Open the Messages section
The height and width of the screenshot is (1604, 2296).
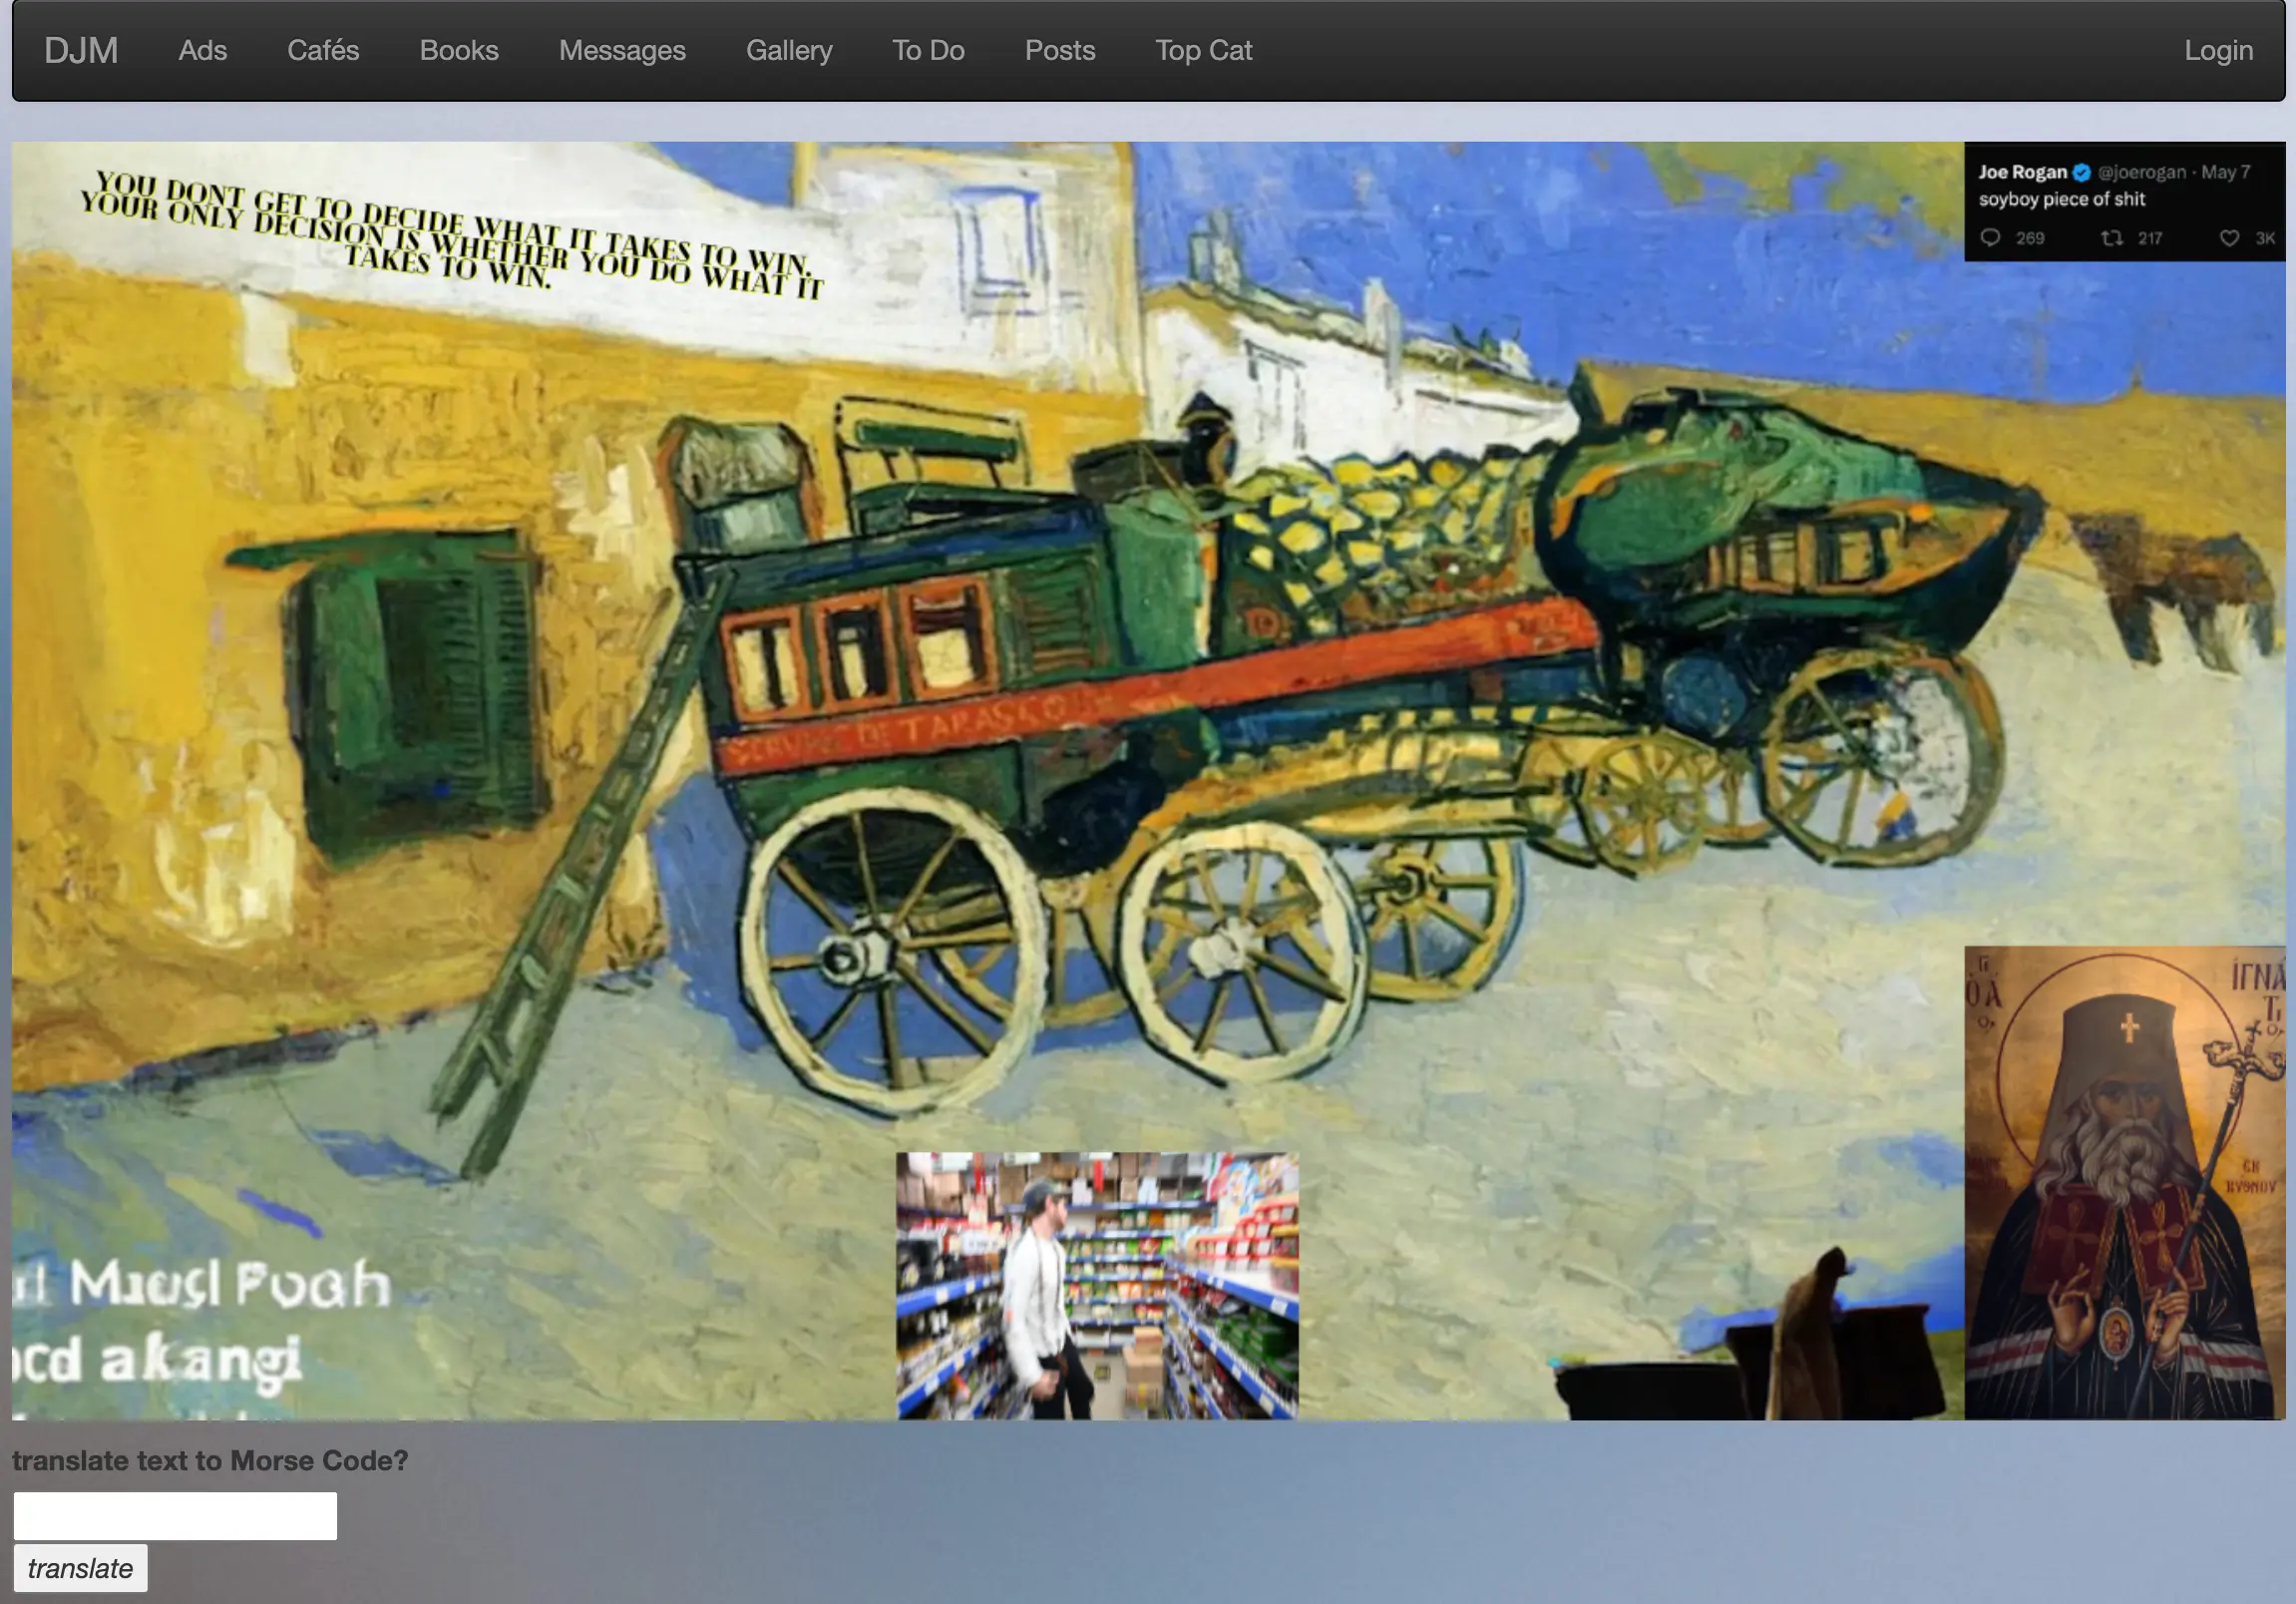pos(622,50)
